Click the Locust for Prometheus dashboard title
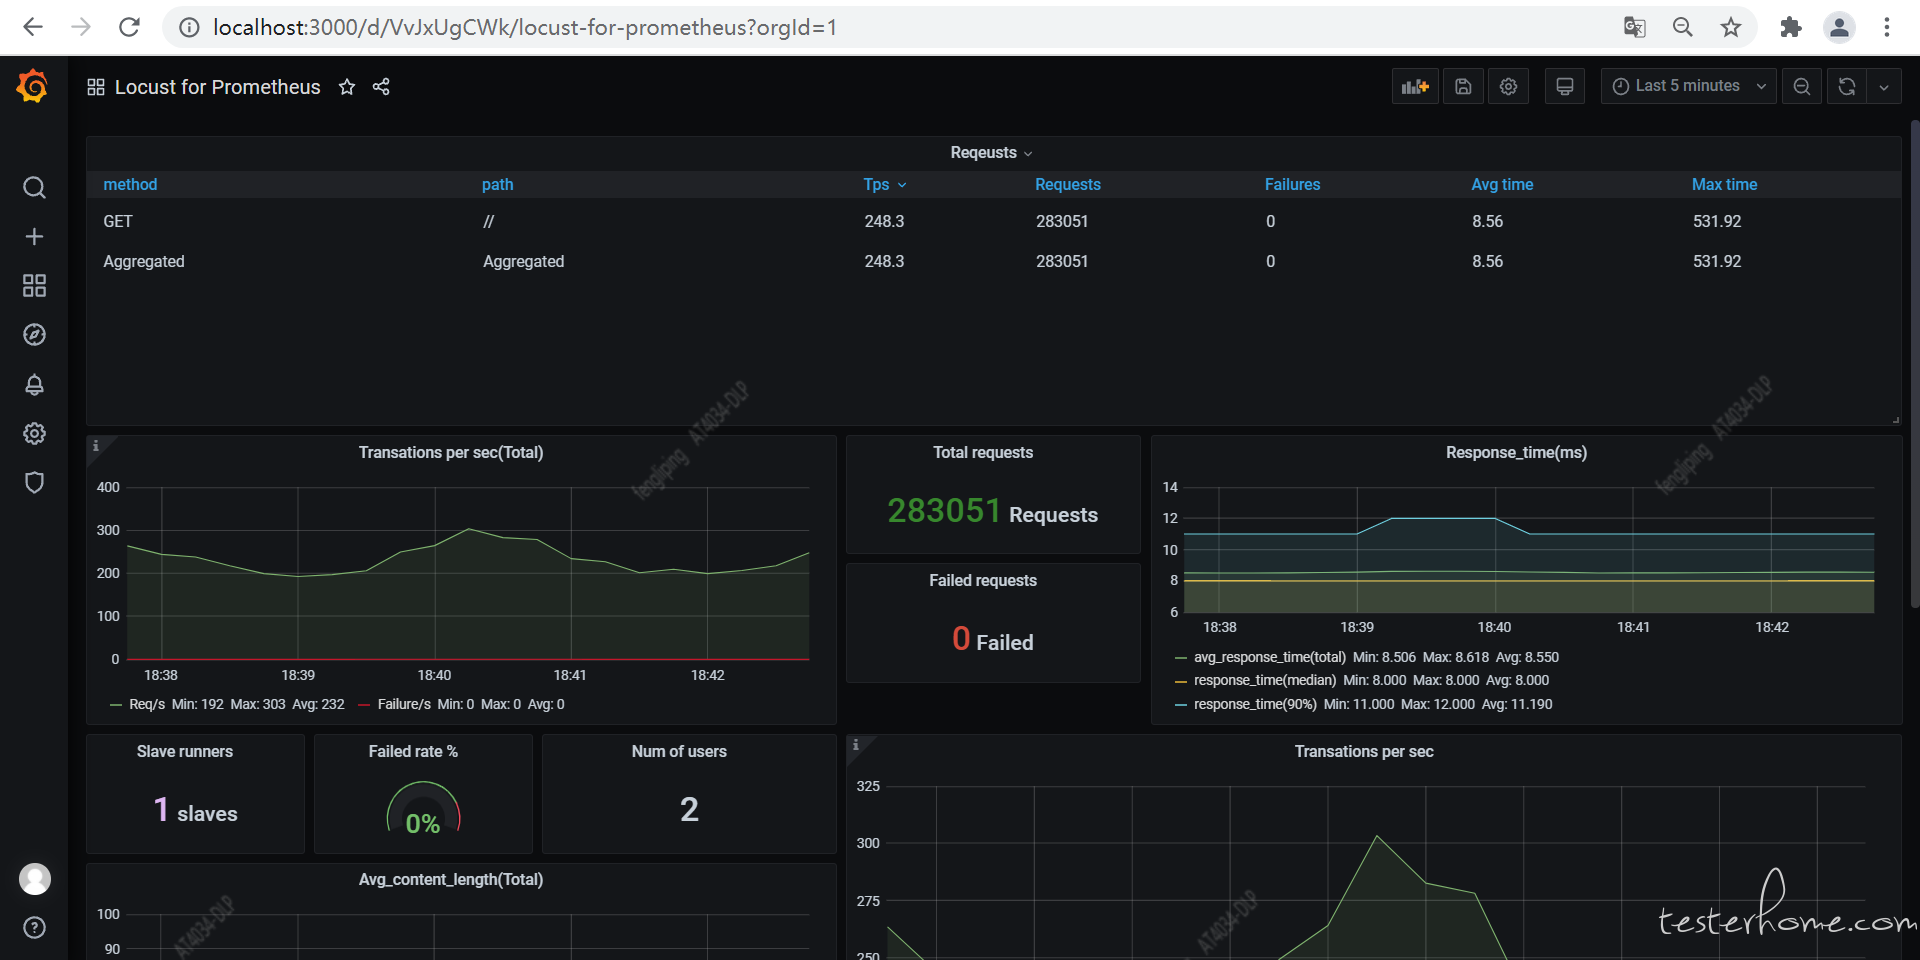1920x960 pixels. pyautogui.click(x=217, y=87)
